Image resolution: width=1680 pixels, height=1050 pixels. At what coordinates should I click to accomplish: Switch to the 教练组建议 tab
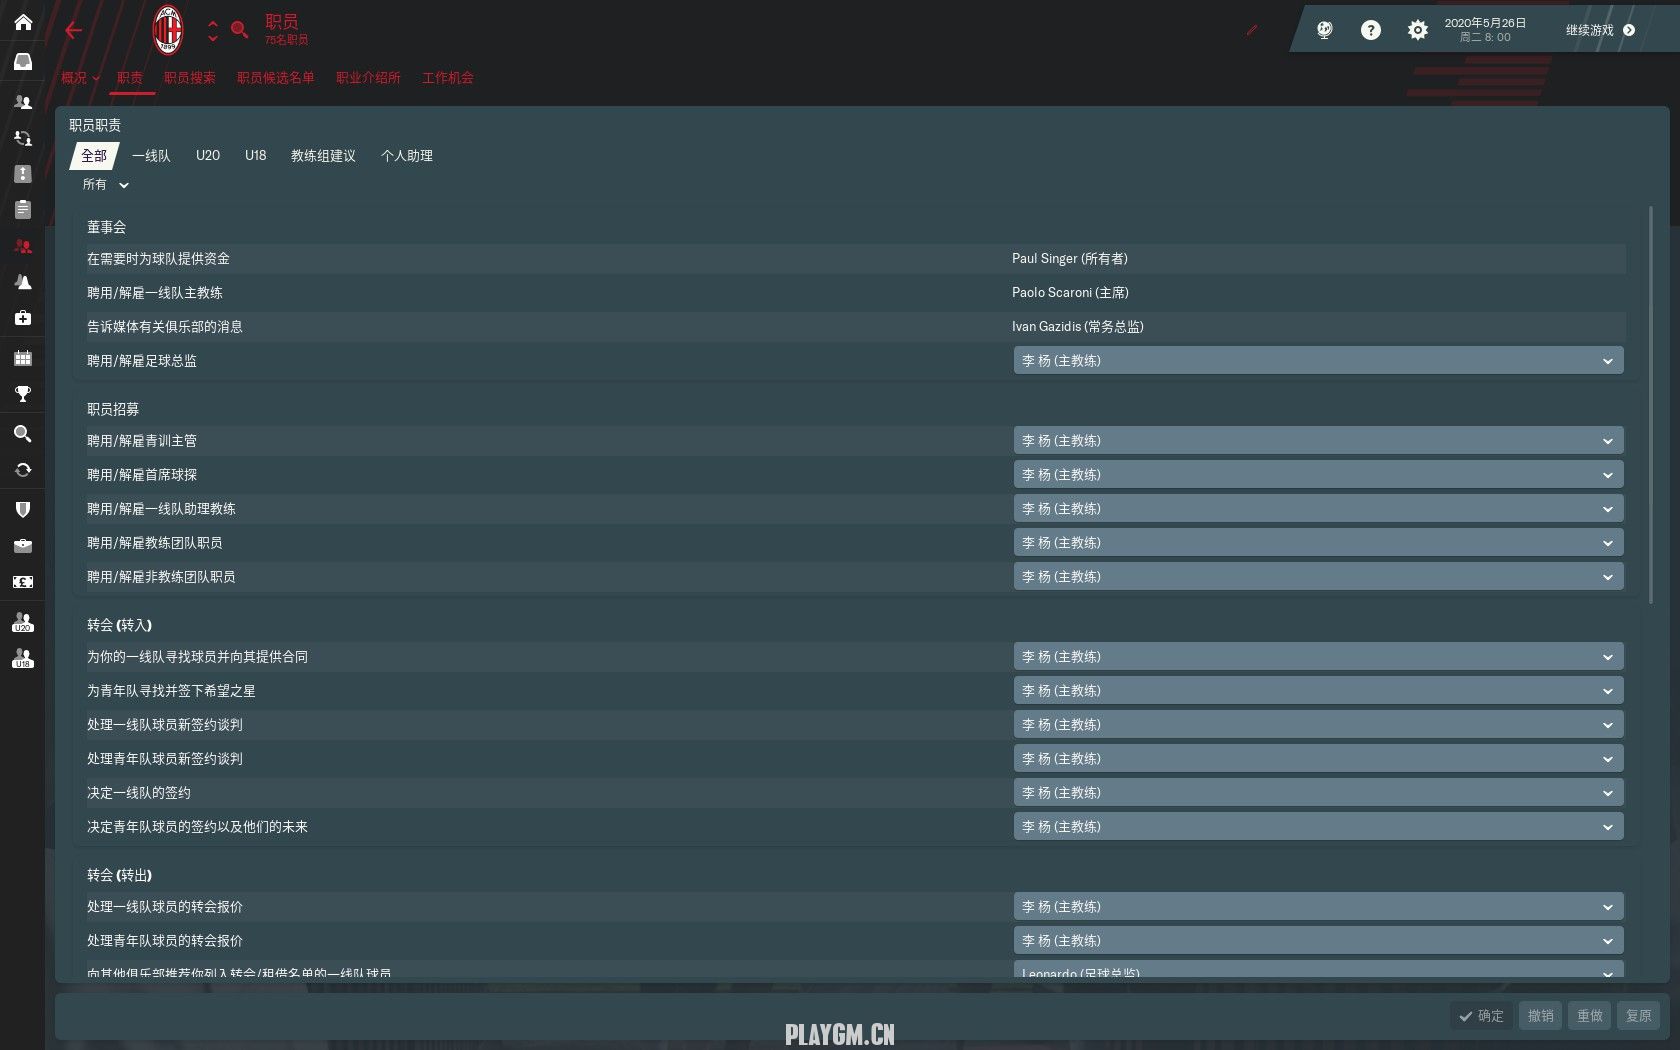tap(323, 156)
